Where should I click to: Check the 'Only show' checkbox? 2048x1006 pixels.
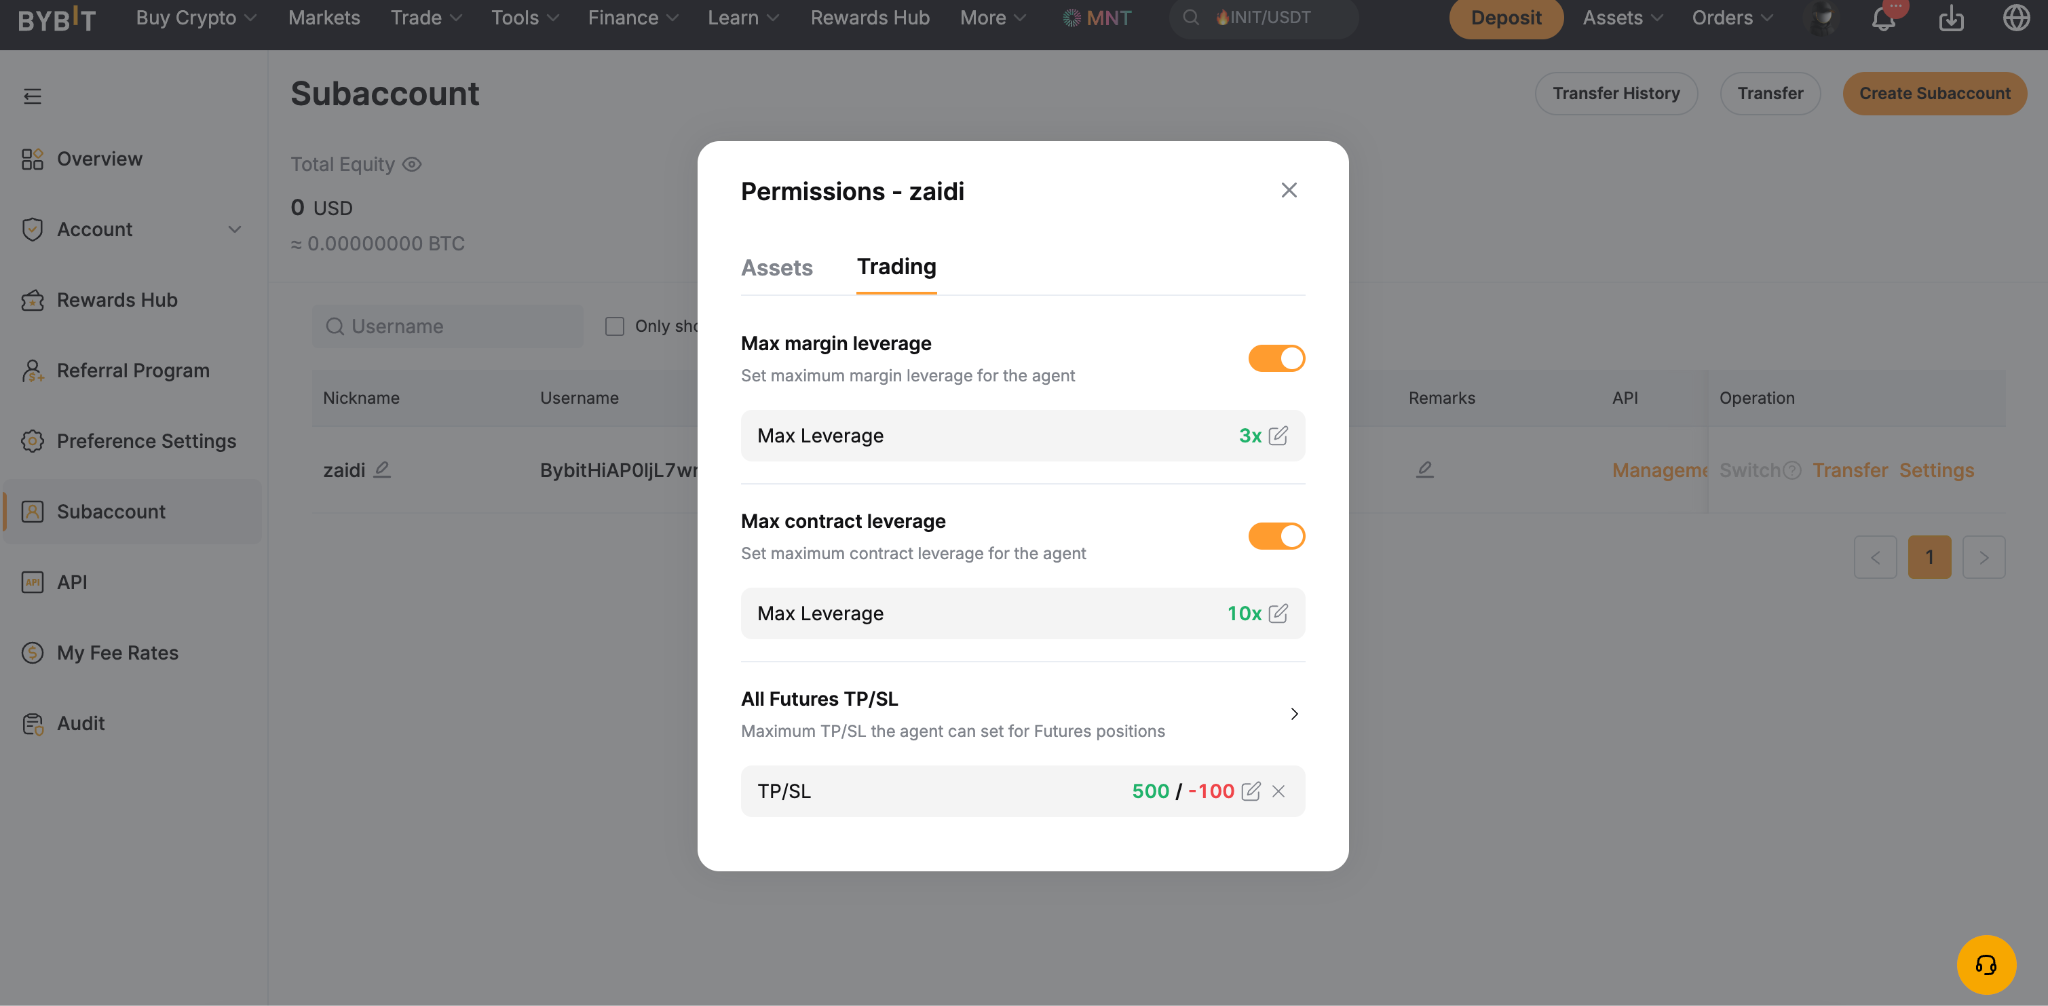615,327
